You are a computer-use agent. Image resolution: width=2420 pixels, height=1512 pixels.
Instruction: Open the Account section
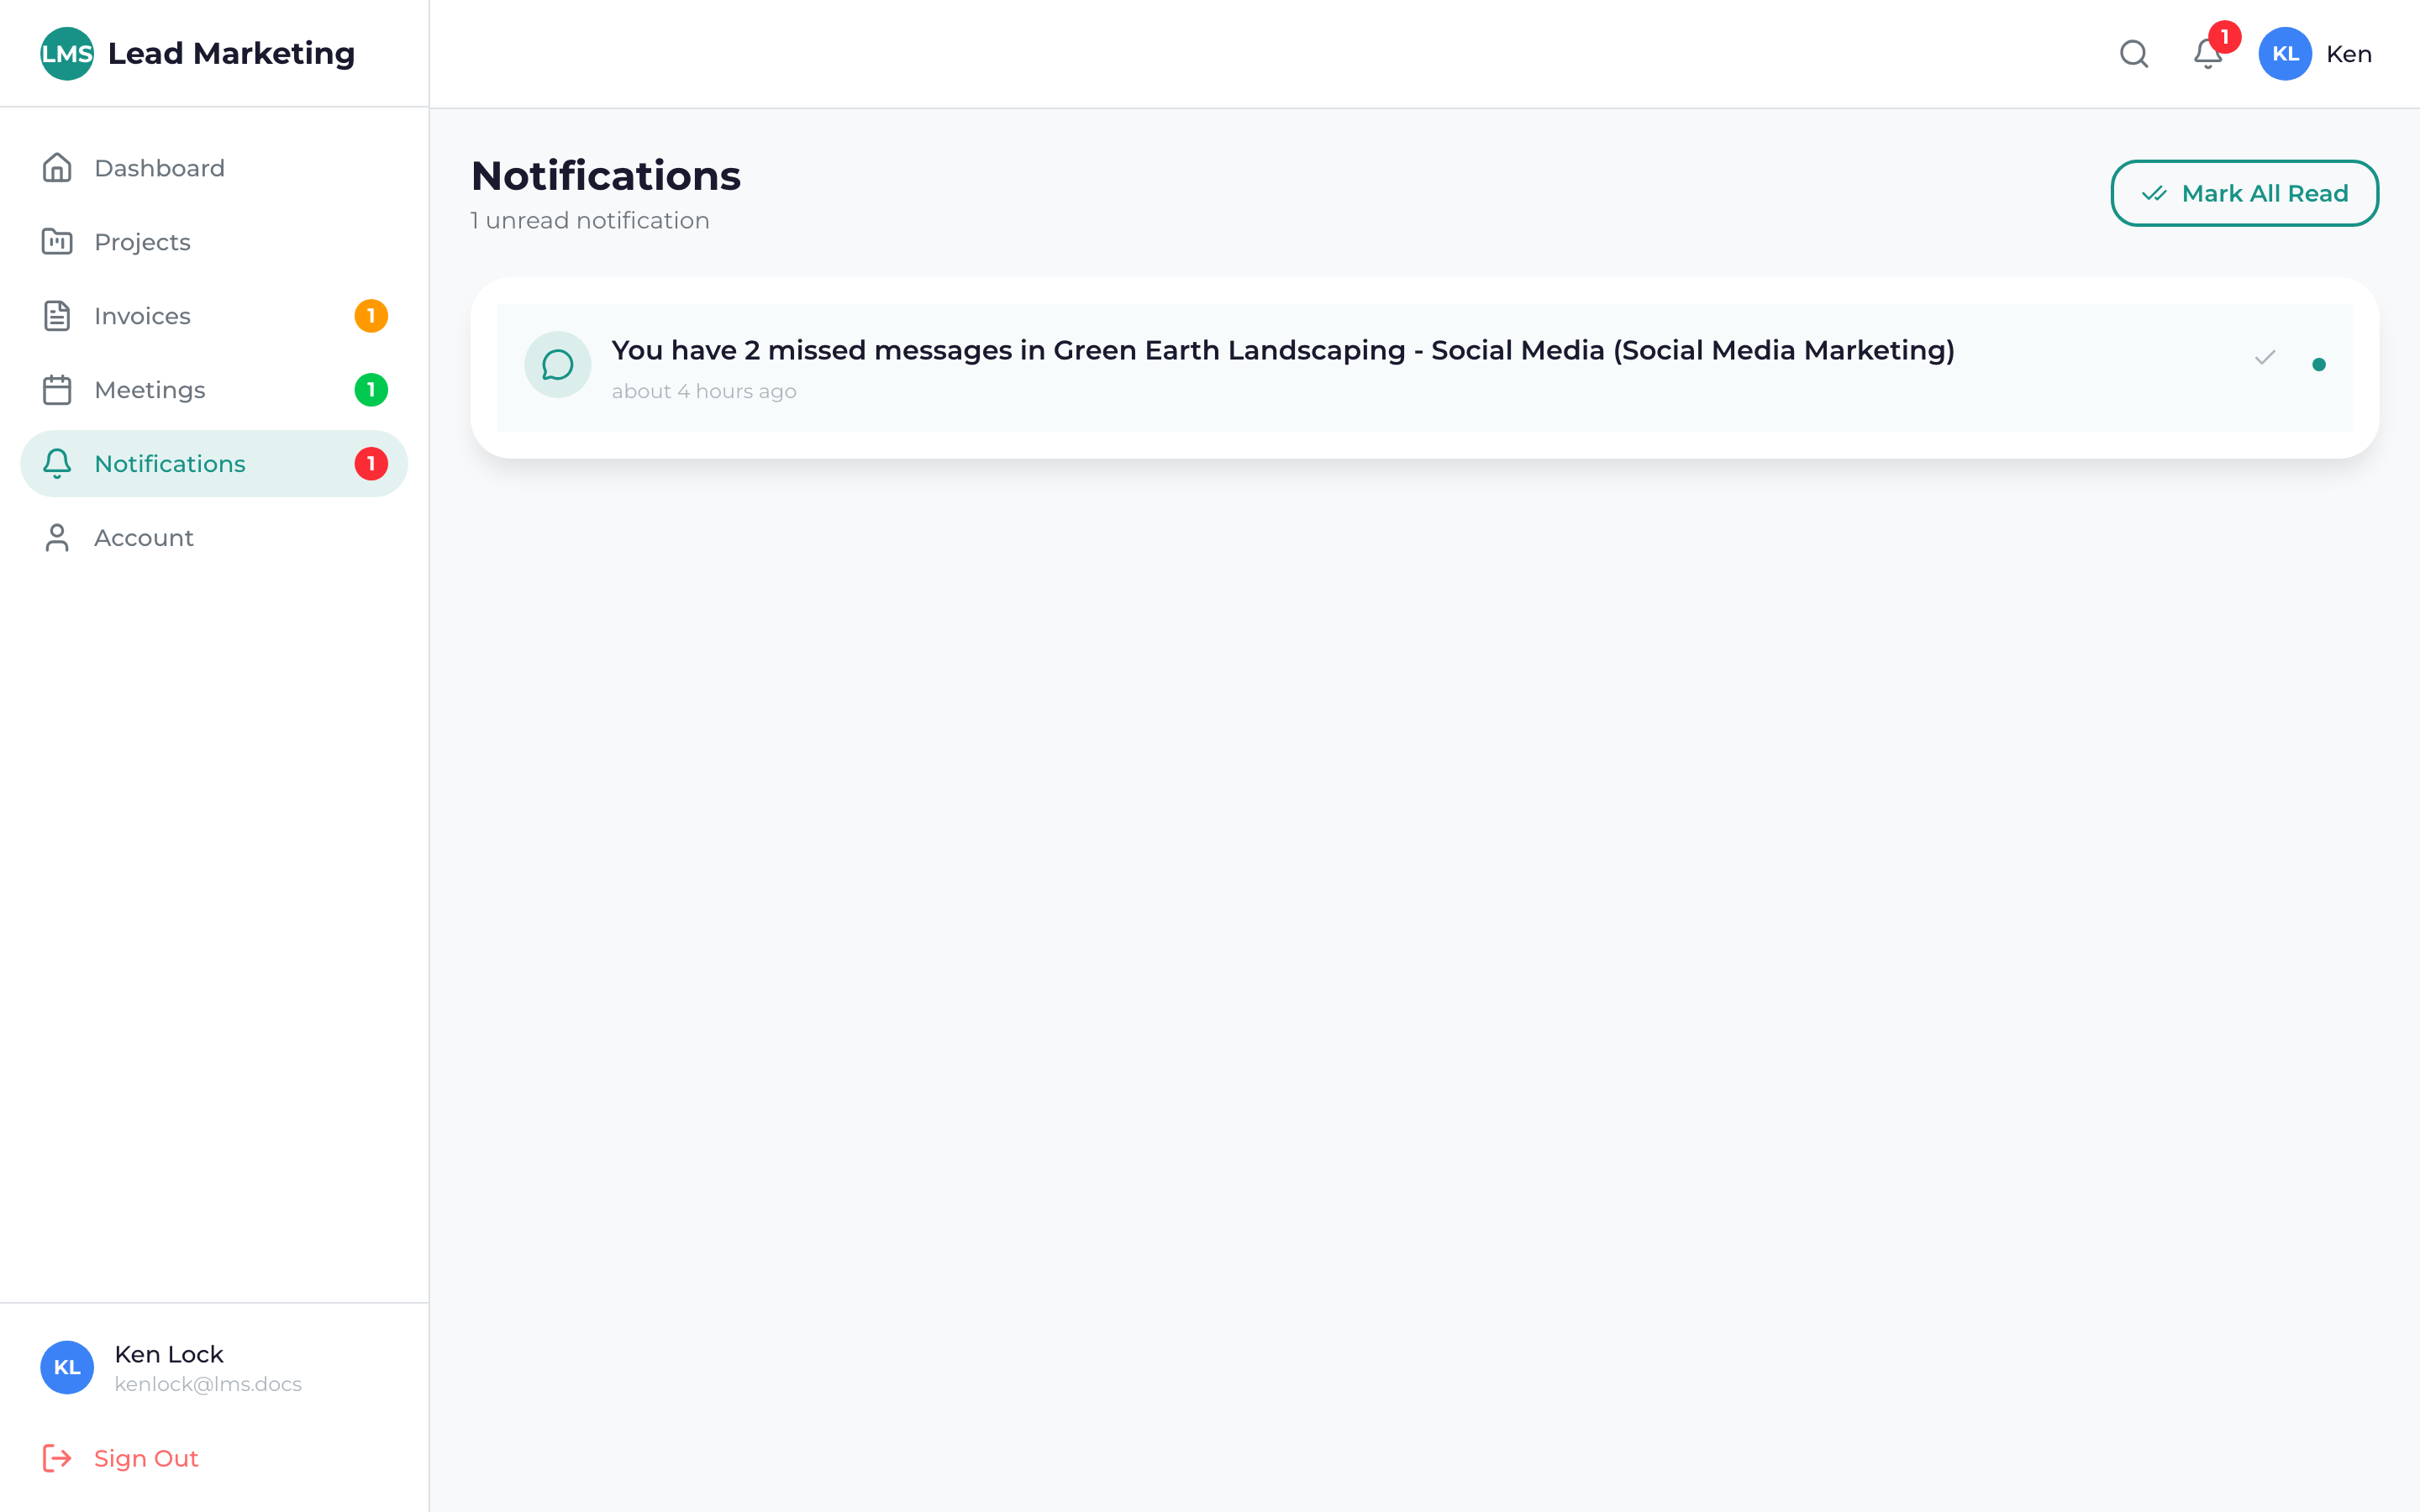click(144, 537)
